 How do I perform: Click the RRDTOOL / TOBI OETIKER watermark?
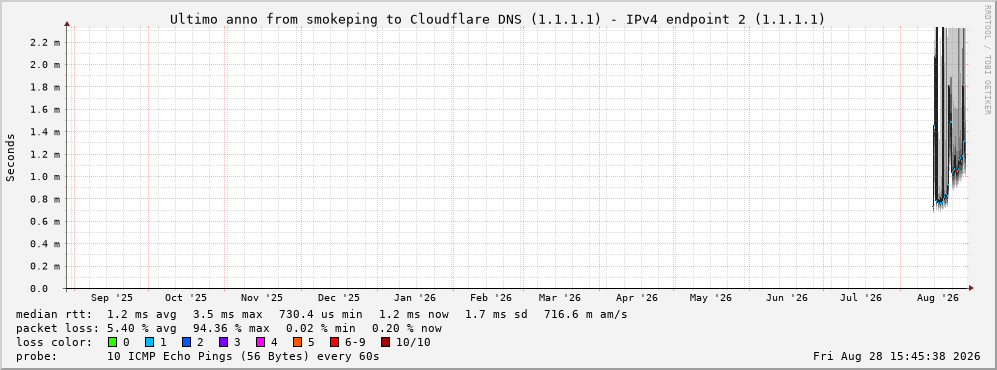point(987,60)
